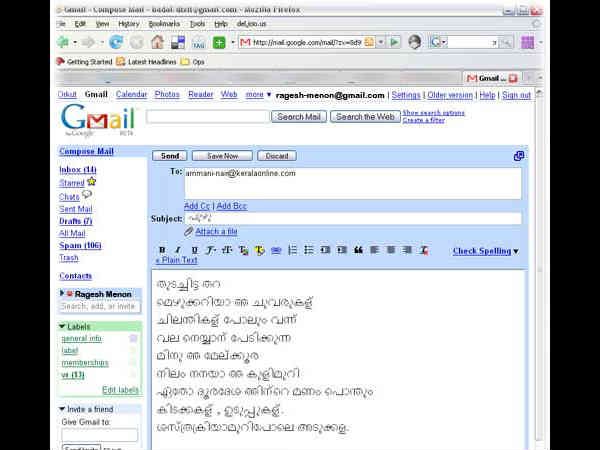Insert a hyperlink

click(276, 250)
